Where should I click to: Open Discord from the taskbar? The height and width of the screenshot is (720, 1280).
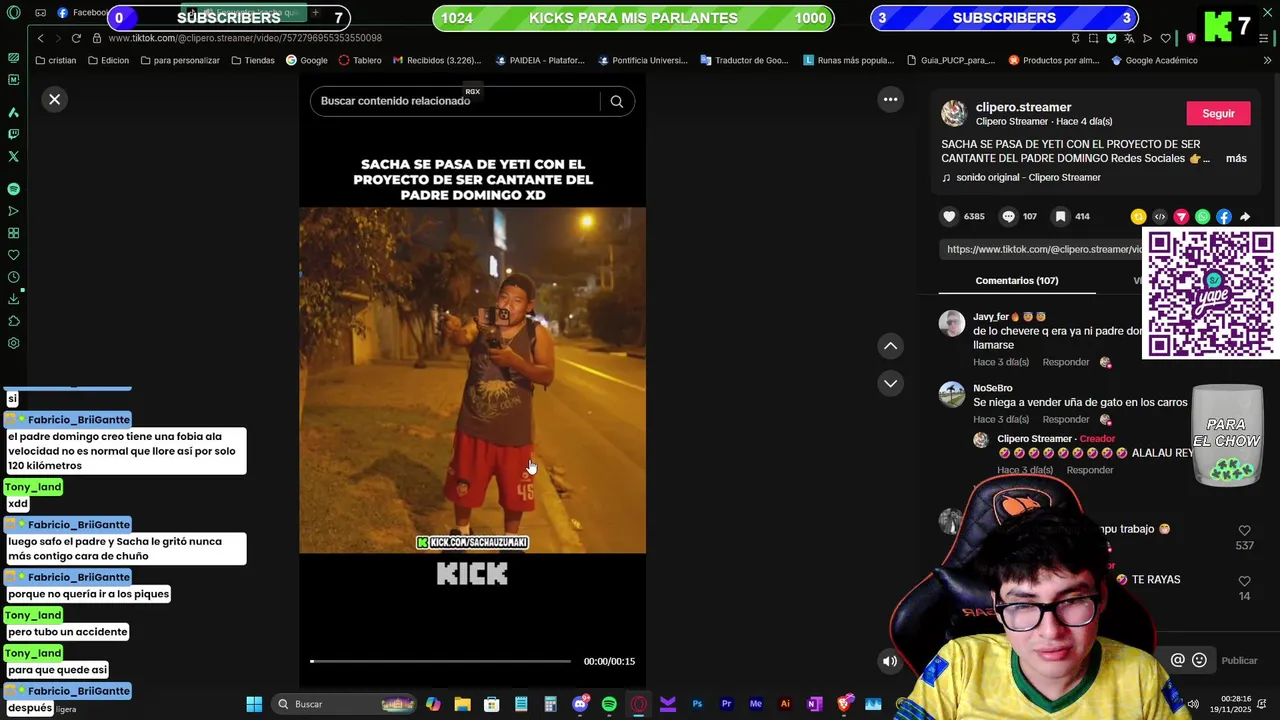pos(580,704)
